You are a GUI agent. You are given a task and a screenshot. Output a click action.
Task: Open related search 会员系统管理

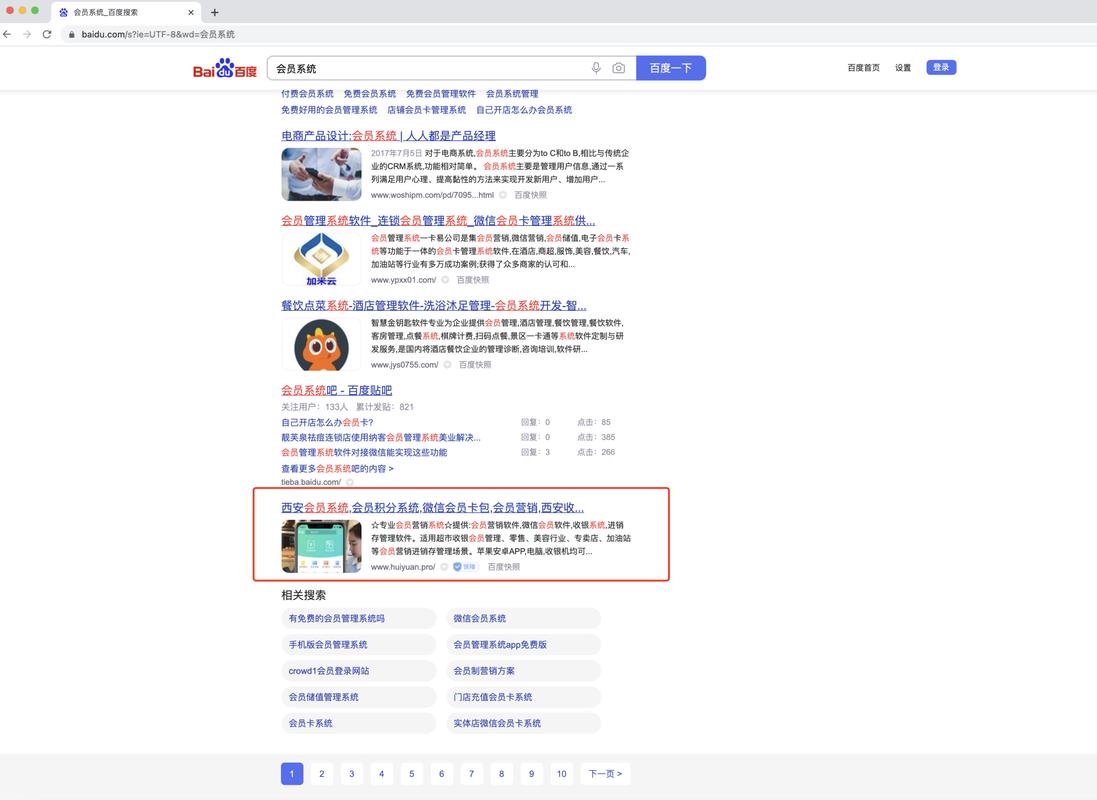click(x=512, y=94)
